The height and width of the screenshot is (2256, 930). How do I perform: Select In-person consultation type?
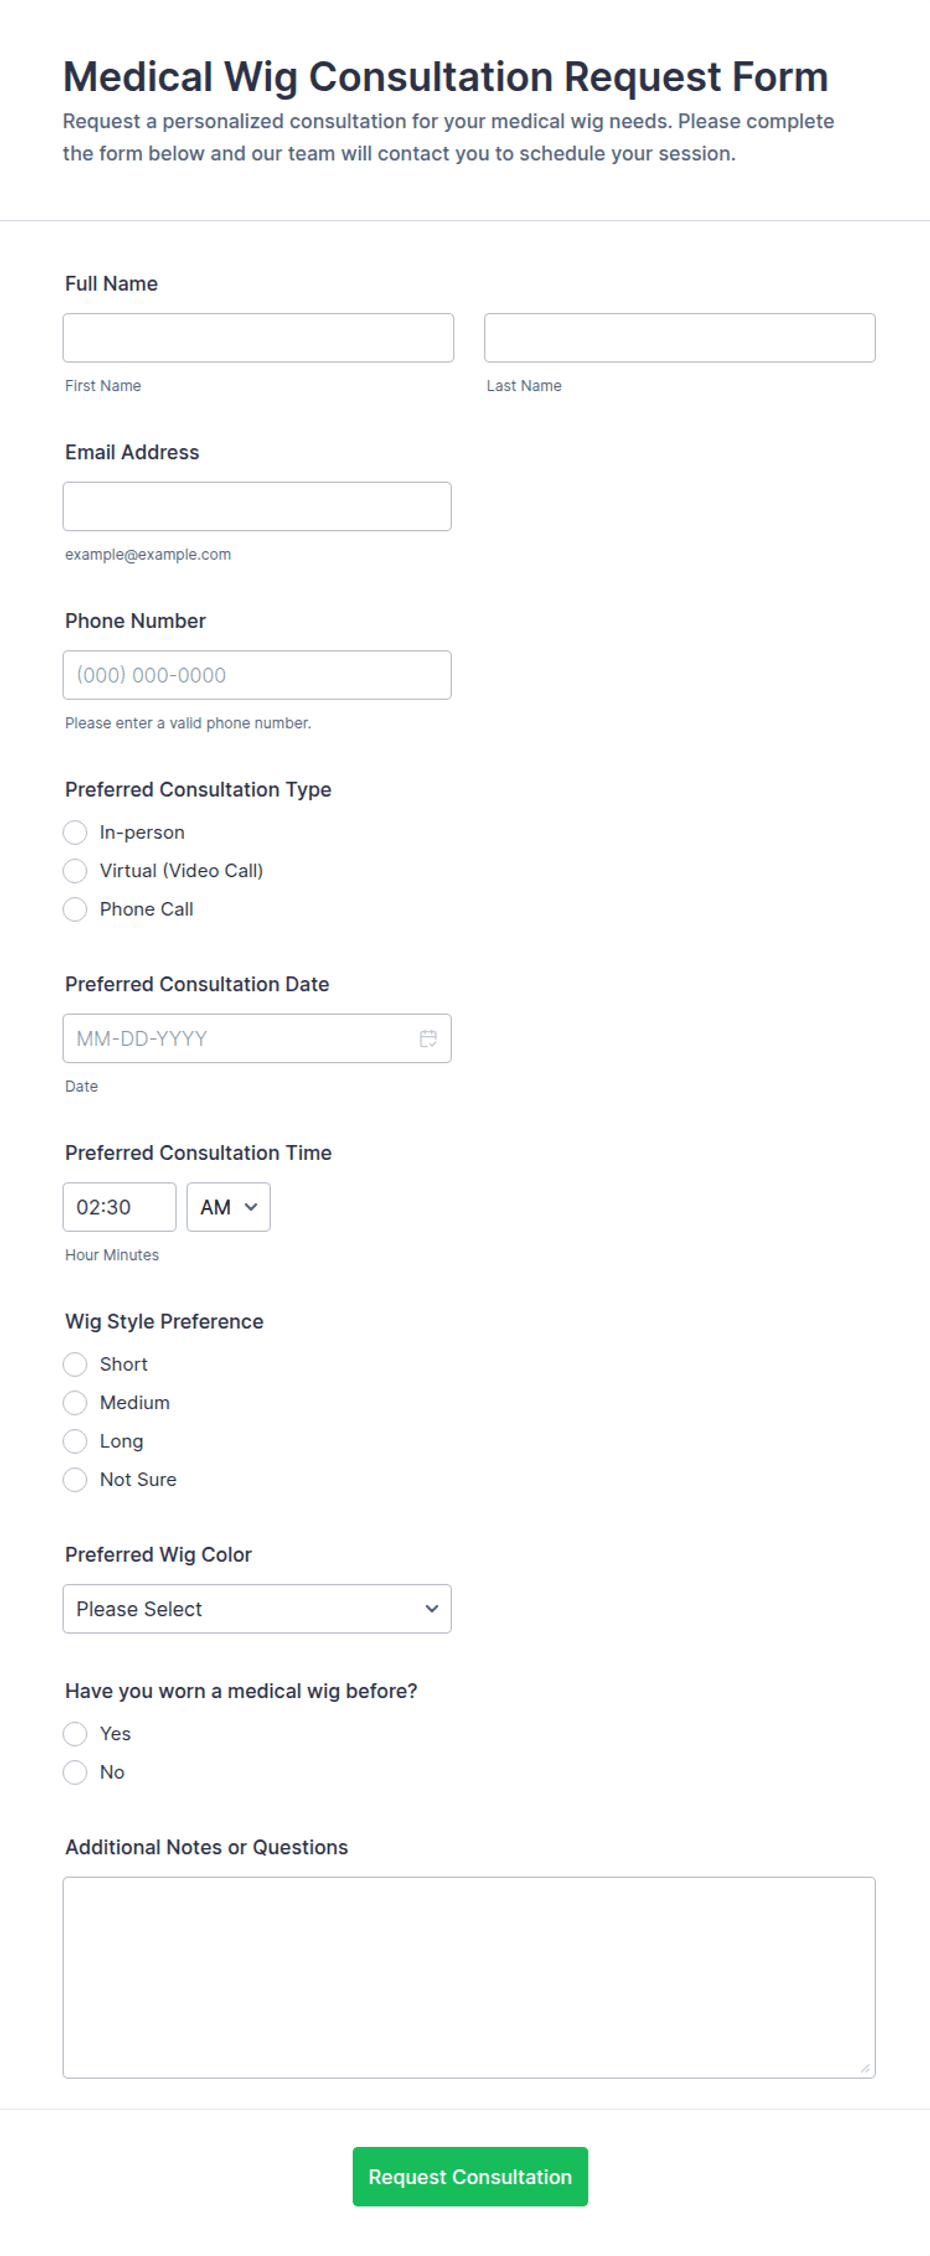pyautogui.click(x=75, y=832)
